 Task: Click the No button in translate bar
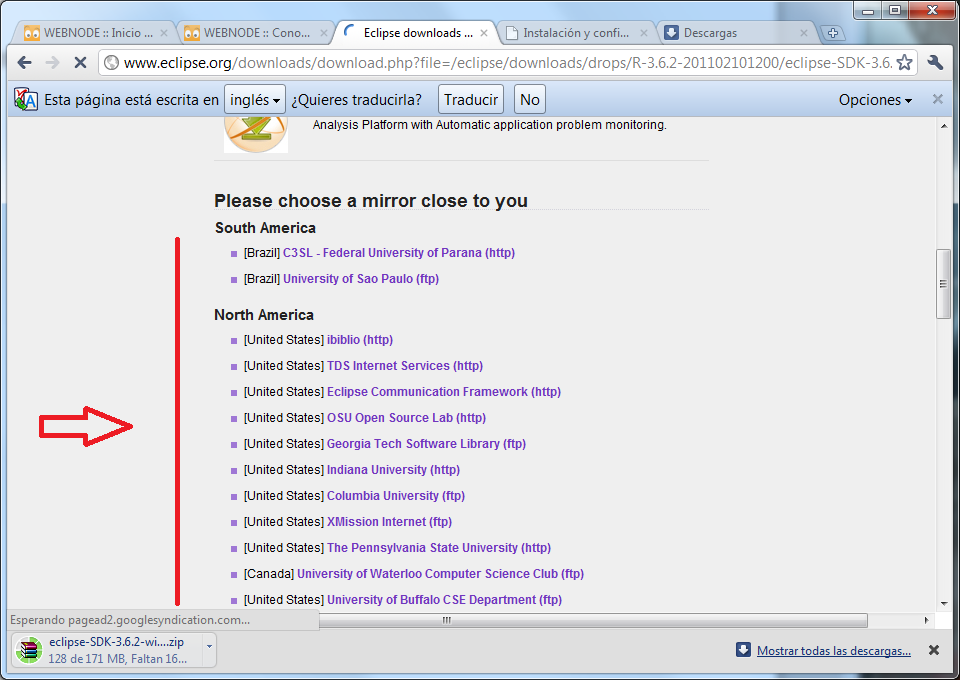pos(530,99)
